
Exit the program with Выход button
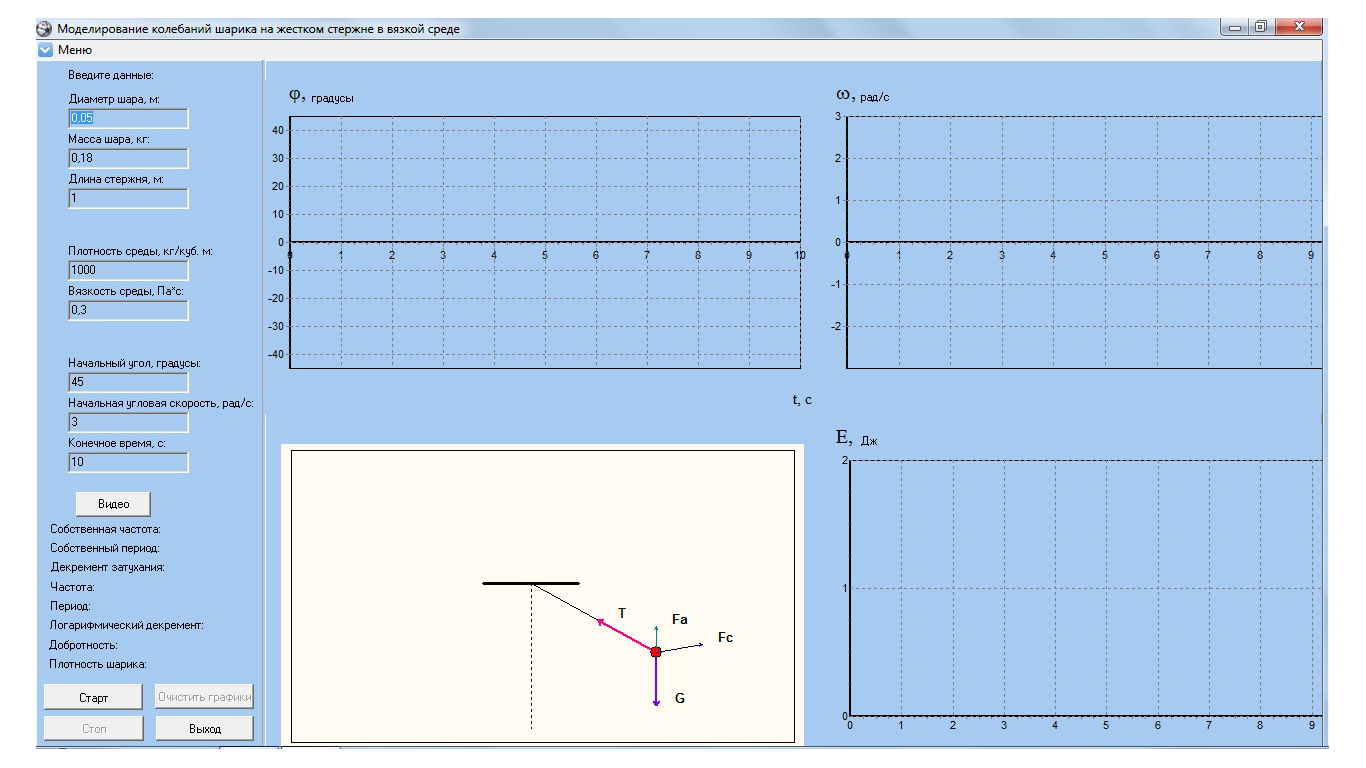205,729
